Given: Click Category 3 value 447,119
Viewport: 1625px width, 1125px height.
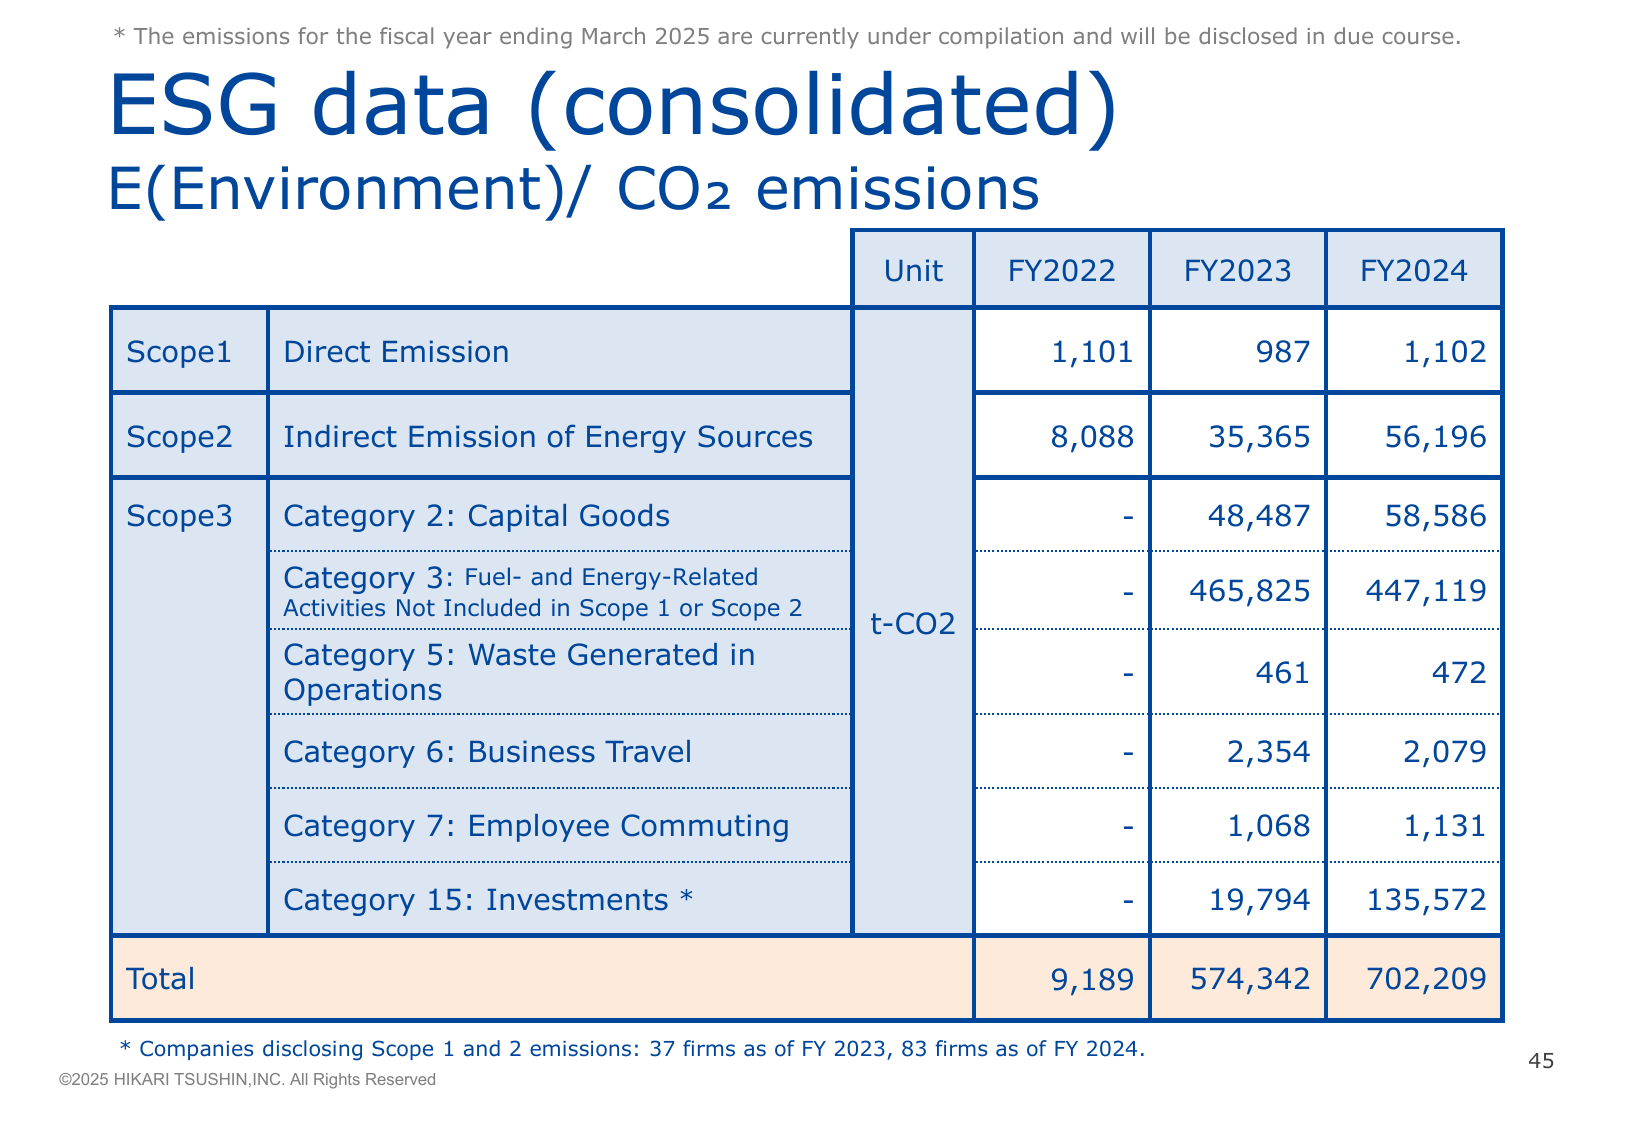Looking at the screenshot, I should pos(1426,591).
